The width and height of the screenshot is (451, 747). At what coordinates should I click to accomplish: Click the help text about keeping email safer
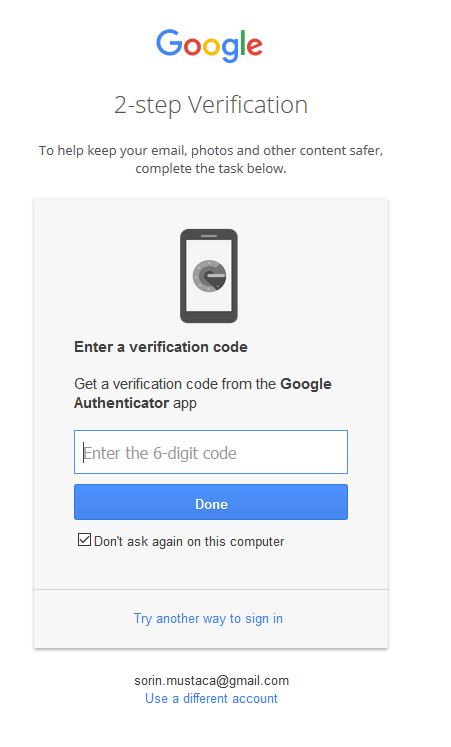coord(211,160)
